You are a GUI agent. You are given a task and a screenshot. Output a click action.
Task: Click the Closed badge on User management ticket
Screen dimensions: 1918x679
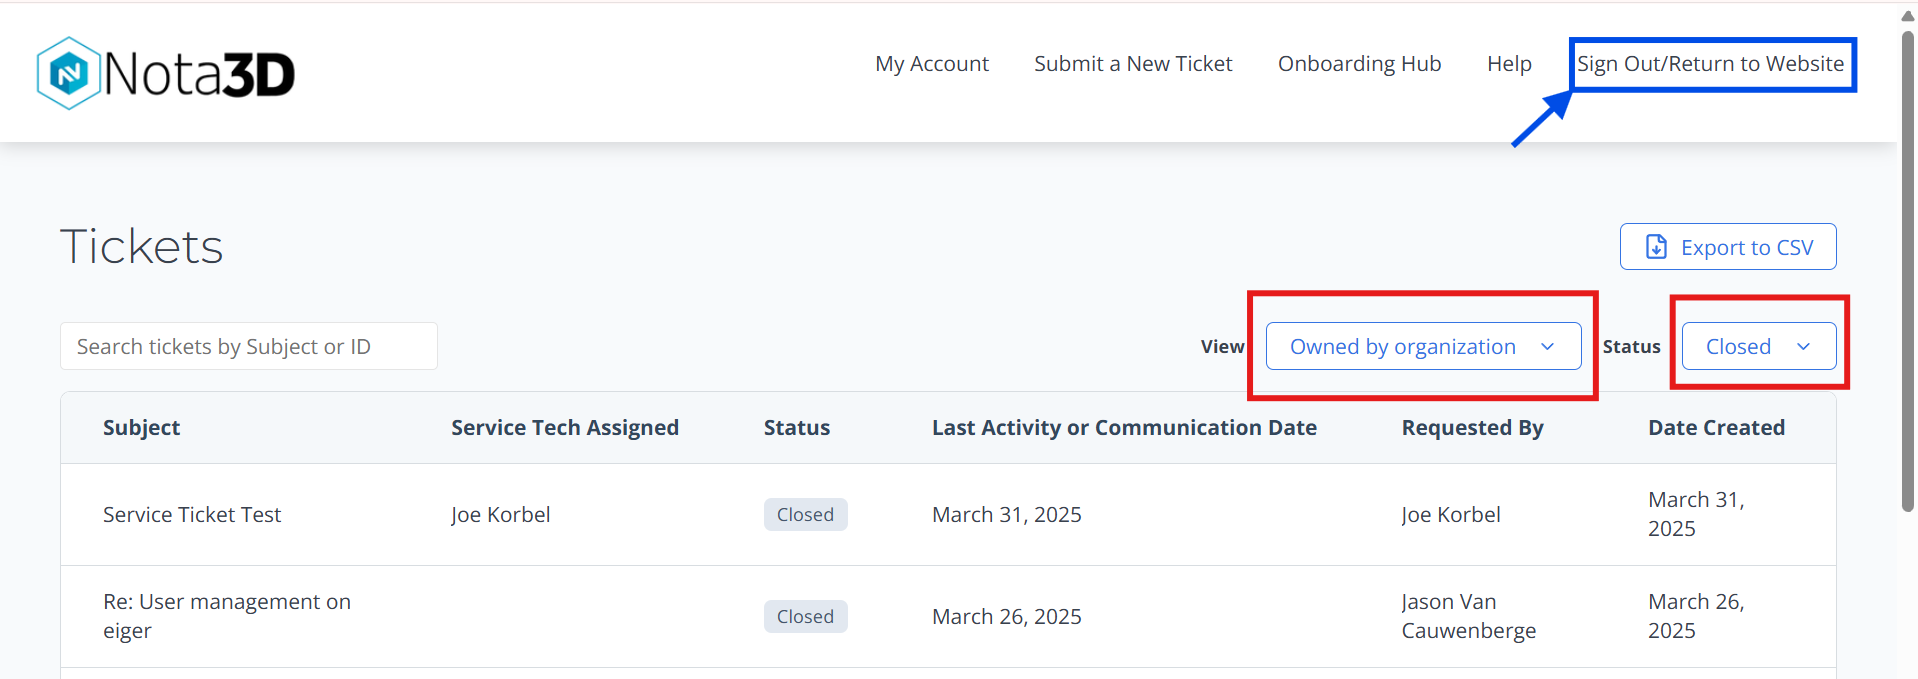point(805,616)
